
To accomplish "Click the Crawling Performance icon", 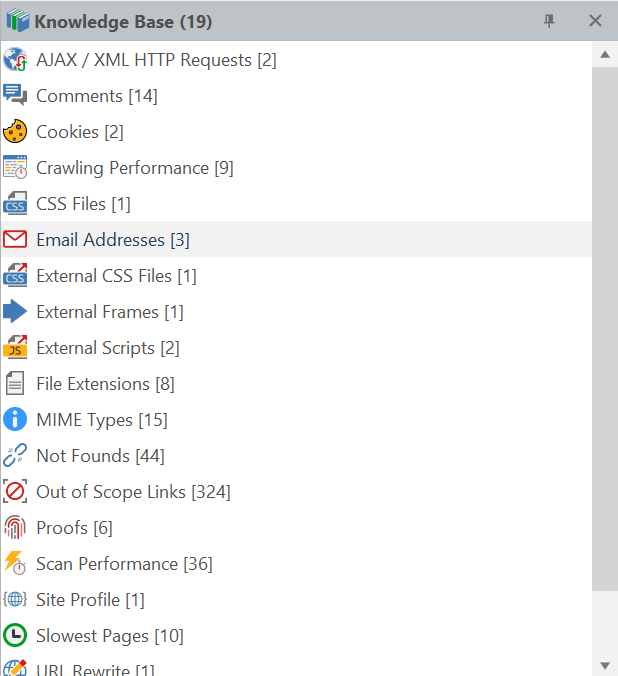I will coord(15,168).
